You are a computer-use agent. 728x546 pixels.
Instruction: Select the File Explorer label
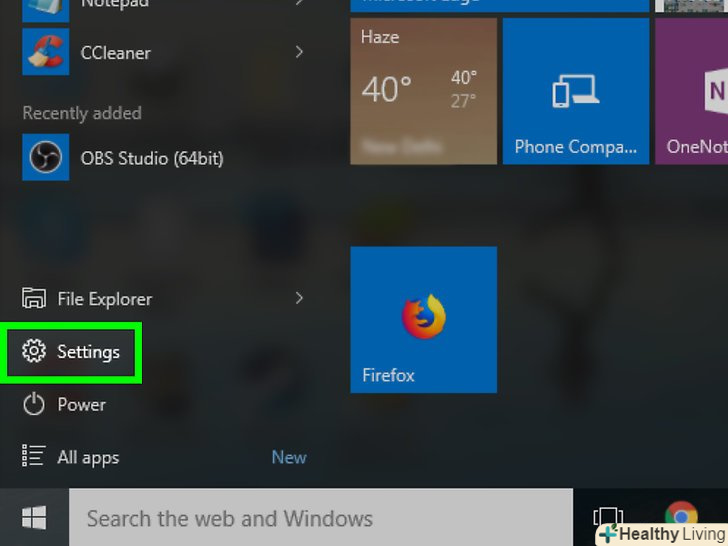(x=105, y=299)
